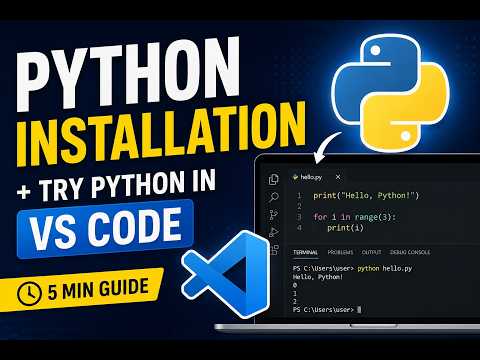This screenshot has width=480, height=360.
Task: Click the terminal output line '0'
Action: click(x=295, y=285)
